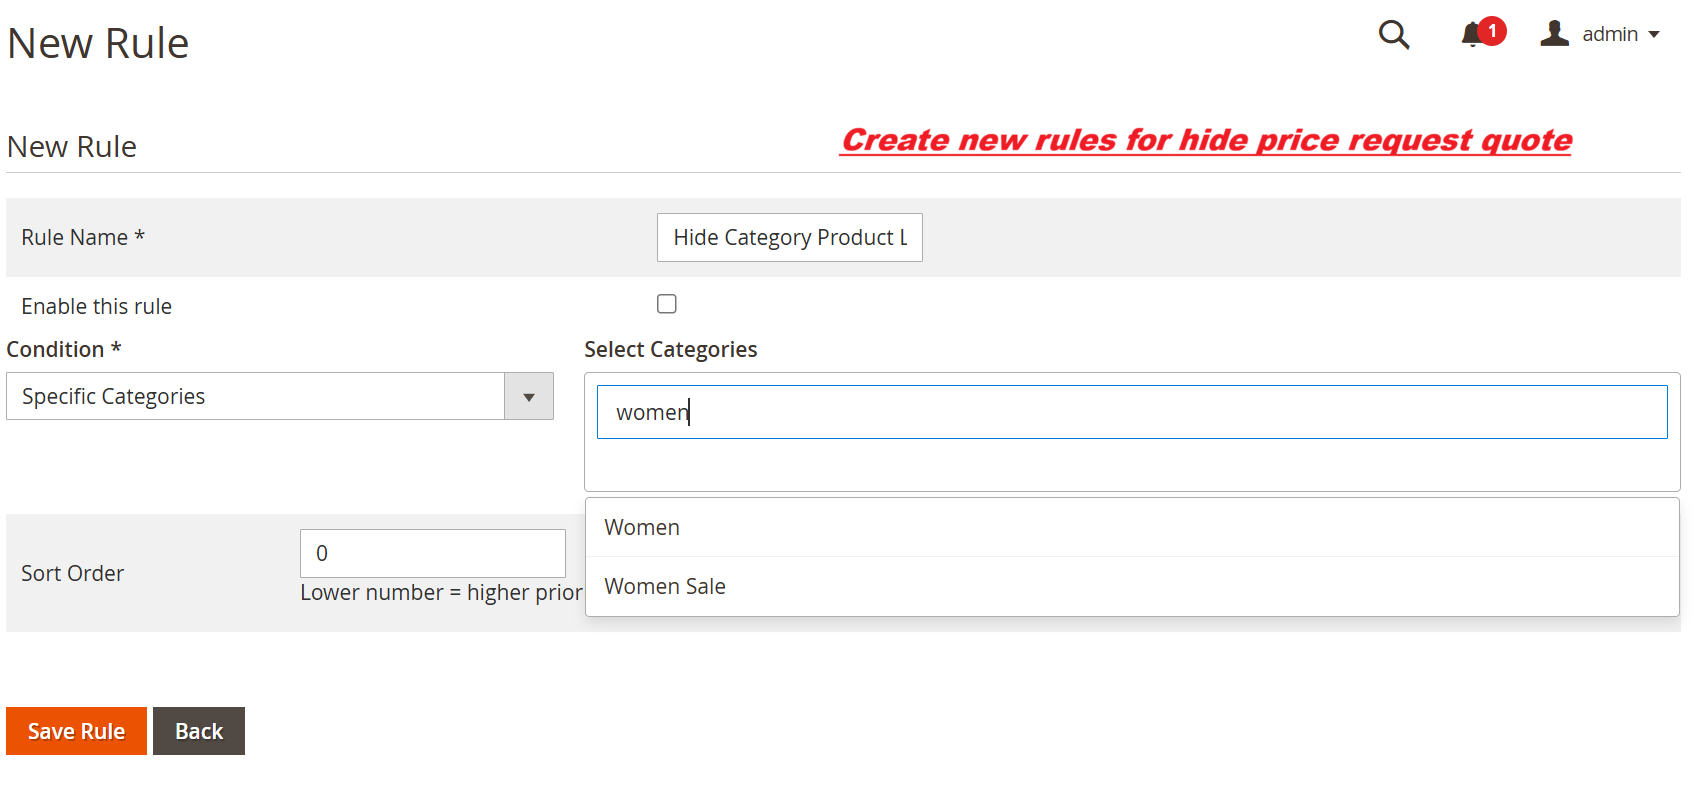Click the Back button
Screen dimensions: 1699x790
tap(199, 731)
